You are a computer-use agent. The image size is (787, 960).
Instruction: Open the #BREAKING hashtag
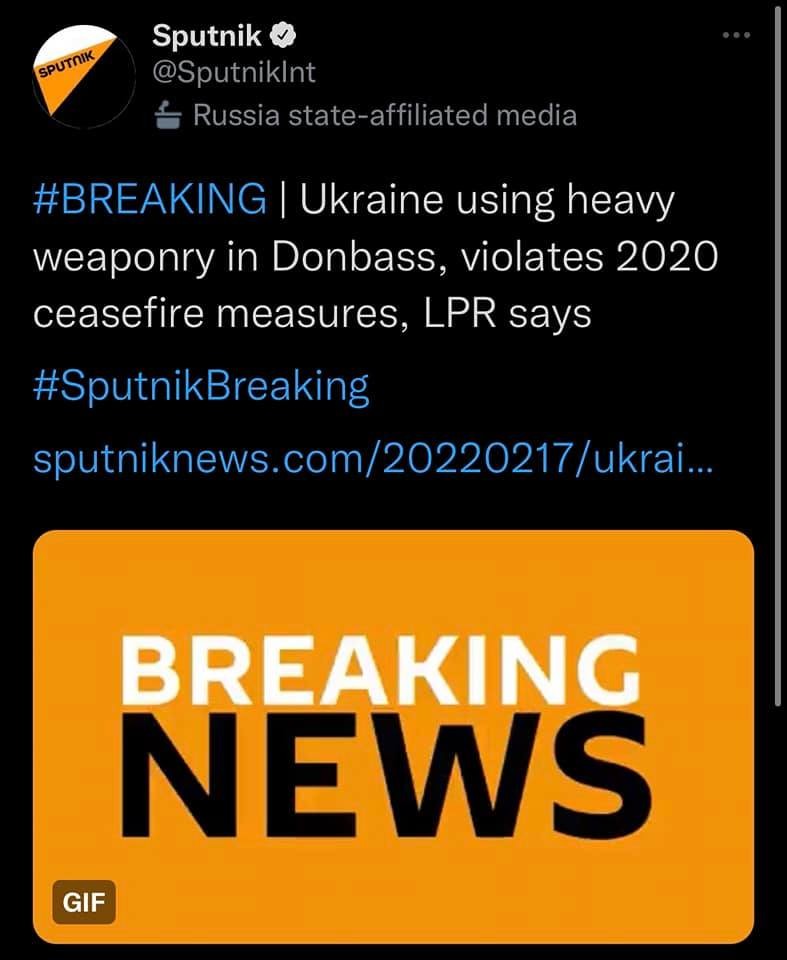pyautogui.click(x=150, y=200)
